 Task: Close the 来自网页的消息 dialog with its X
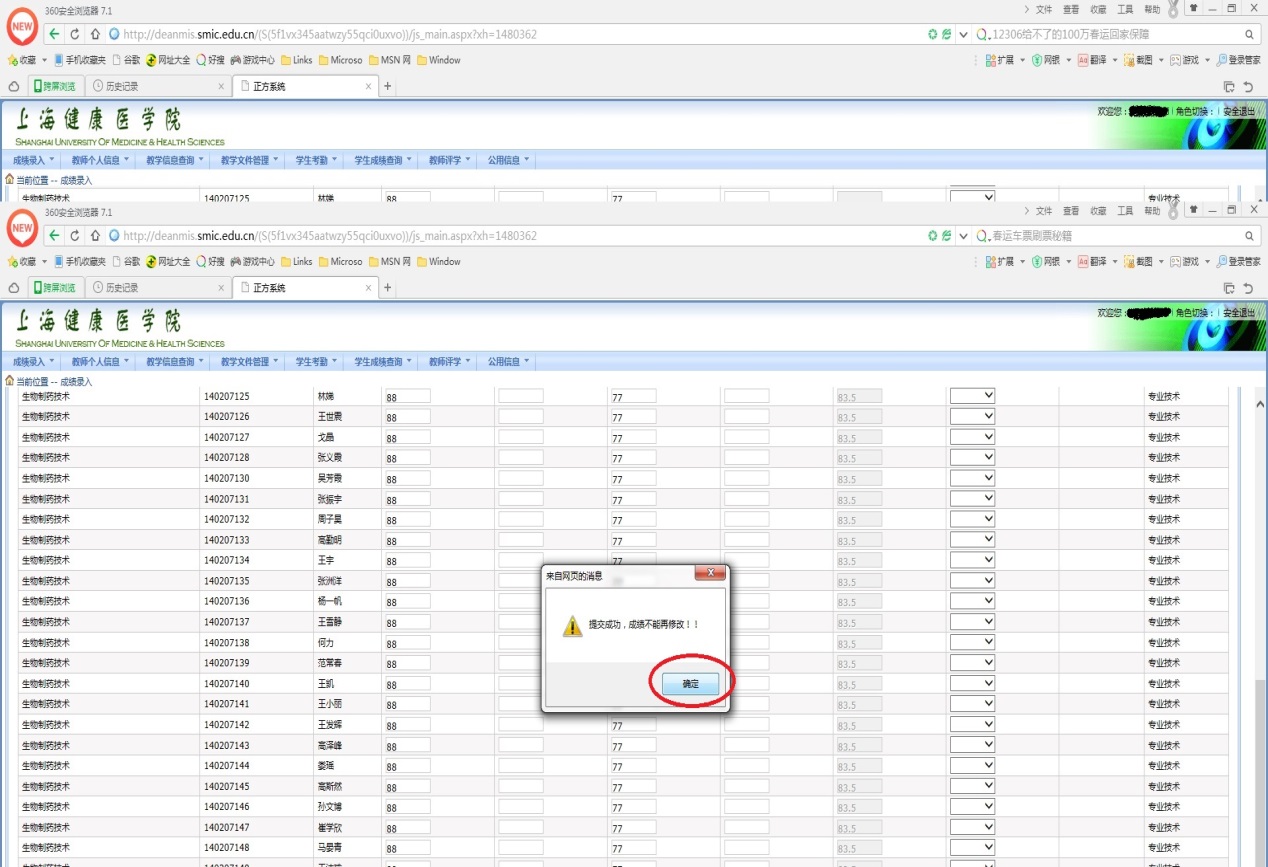click(711, 573)
